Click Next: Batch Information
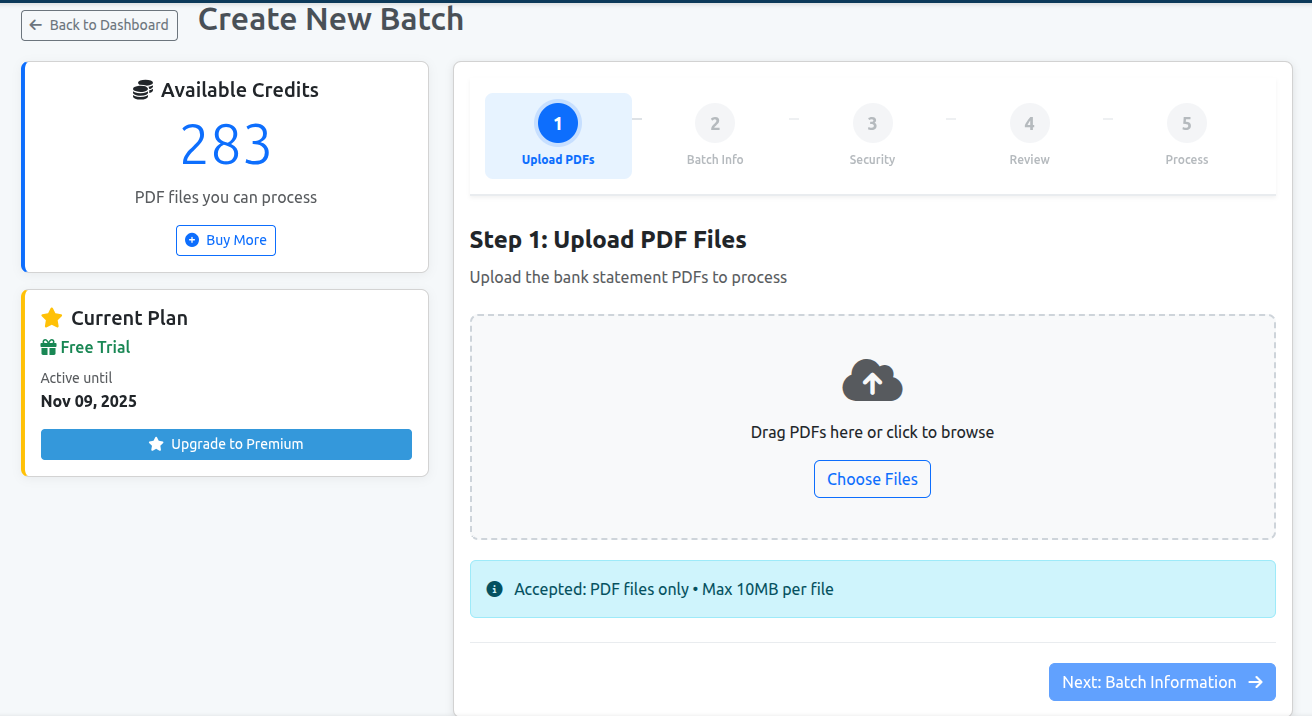The height and width of the screenshot is (716, 1312). (x=1162, y=682)
